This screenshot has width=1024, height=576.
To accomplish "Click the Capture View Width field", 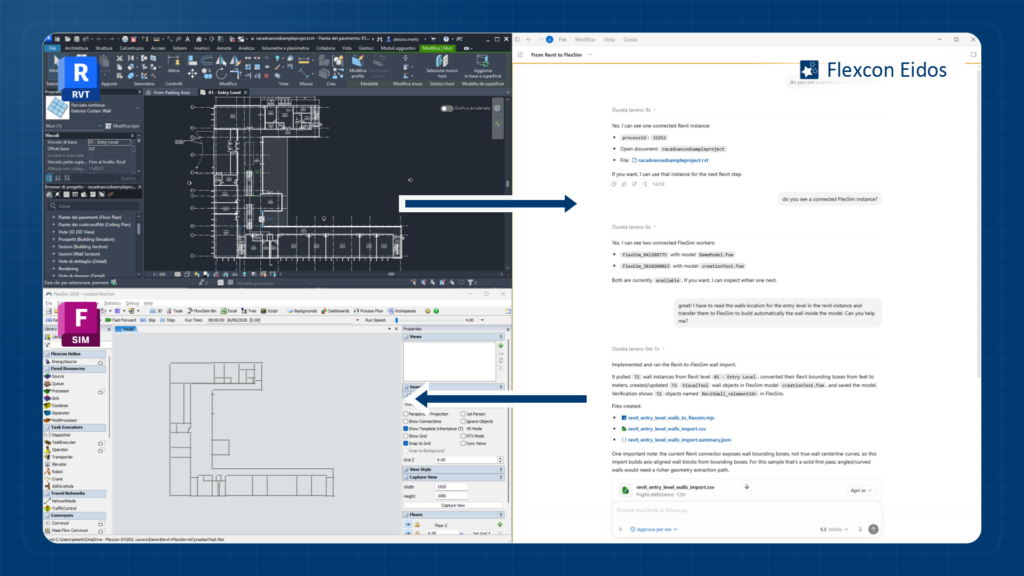I will tap(451, 487).
